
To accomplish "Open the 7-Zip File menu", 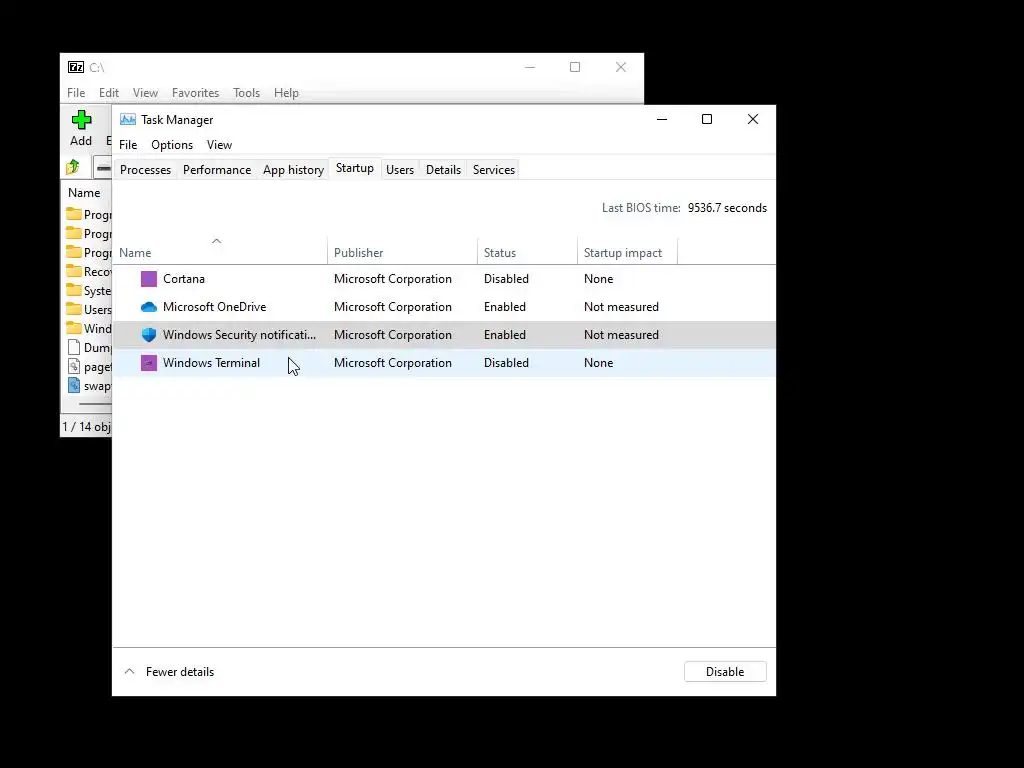I will pos(76,93).
